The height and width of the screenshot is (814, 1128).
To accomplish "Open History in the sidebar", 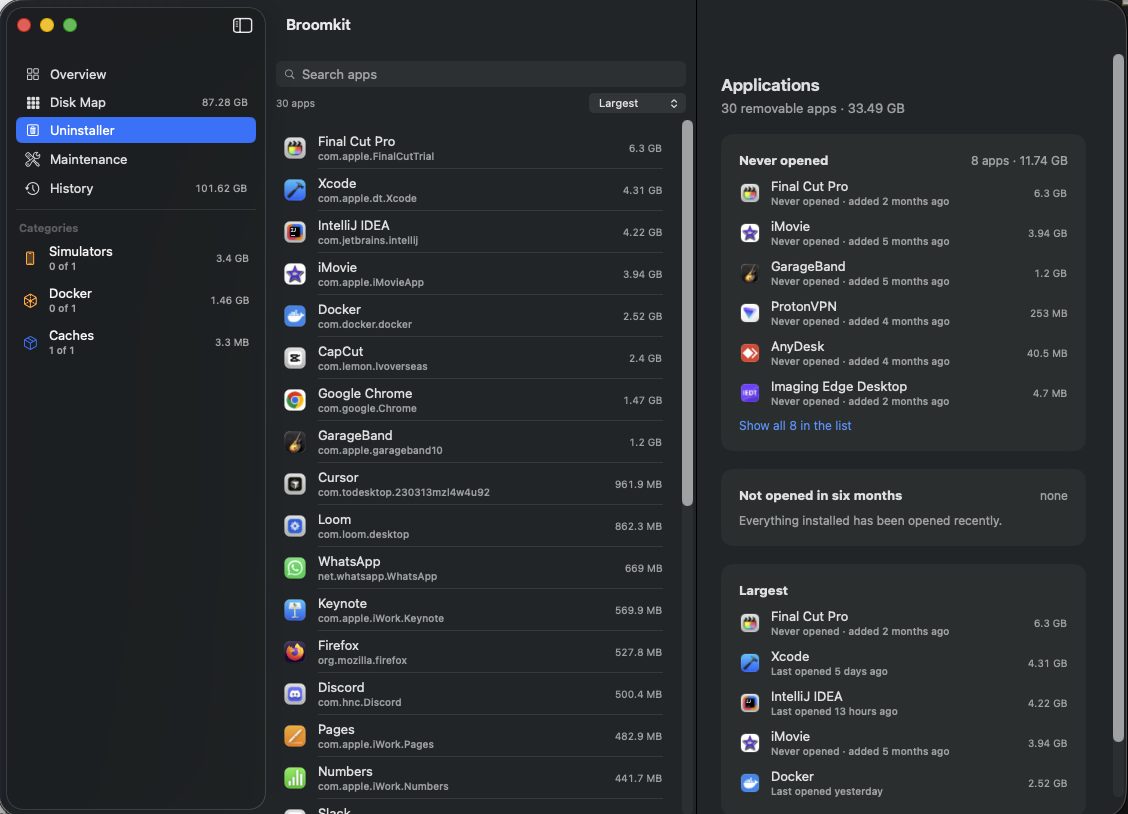I will (x=136, y=188).
